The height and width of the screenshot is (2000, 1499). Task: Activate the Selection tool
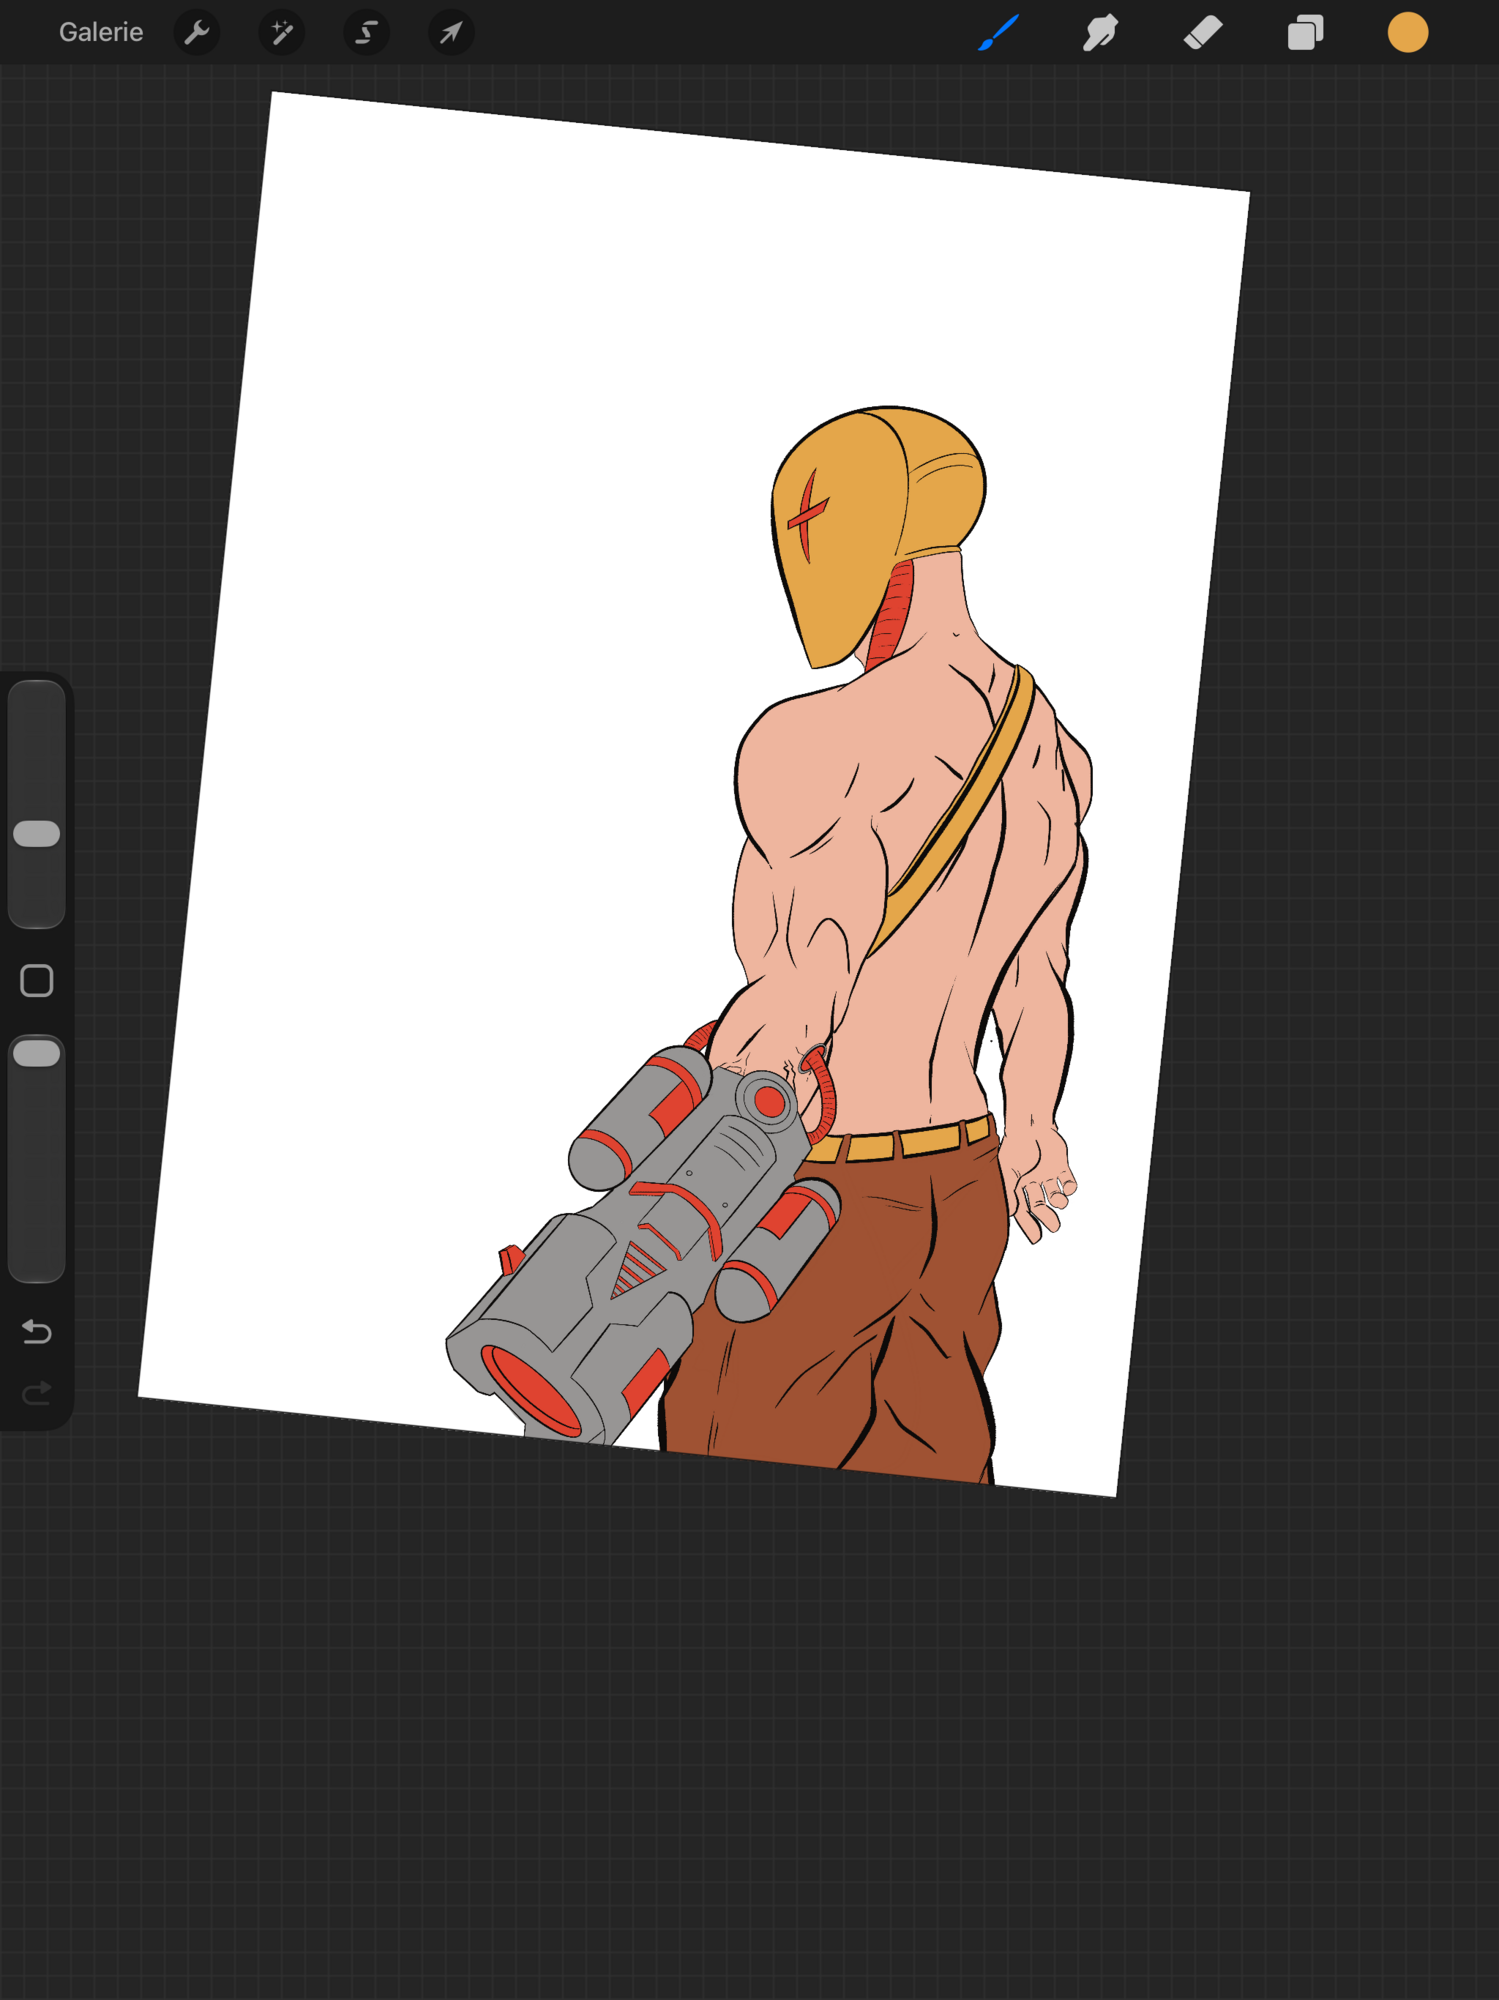coord(367,33)
